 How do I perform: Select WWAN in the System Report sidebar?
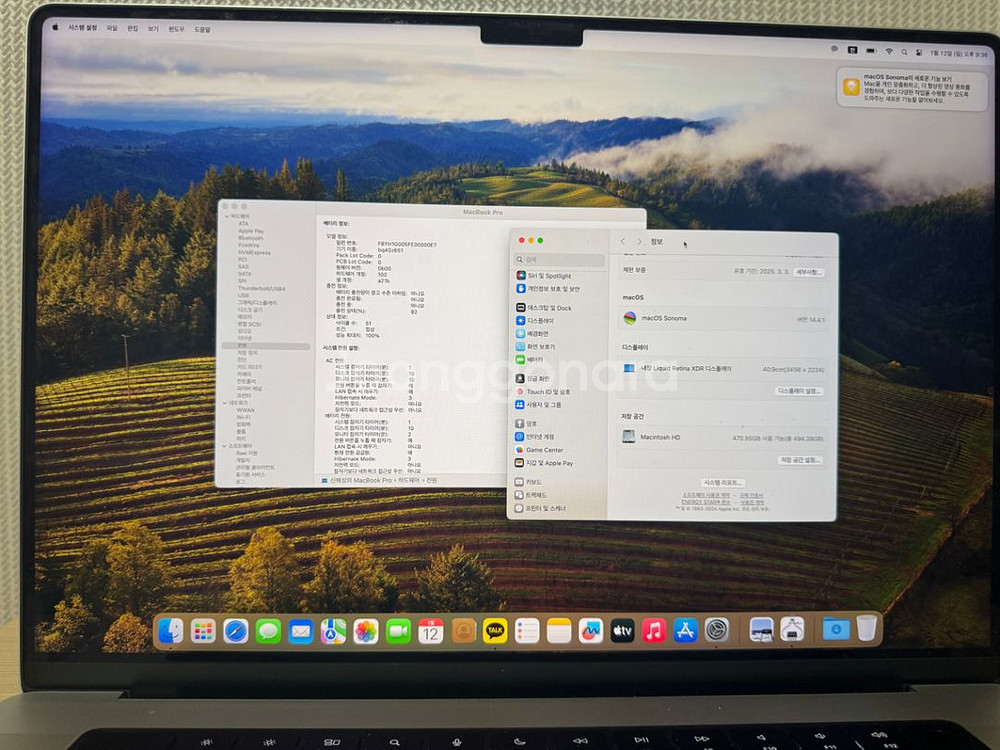tap(246, 410)
